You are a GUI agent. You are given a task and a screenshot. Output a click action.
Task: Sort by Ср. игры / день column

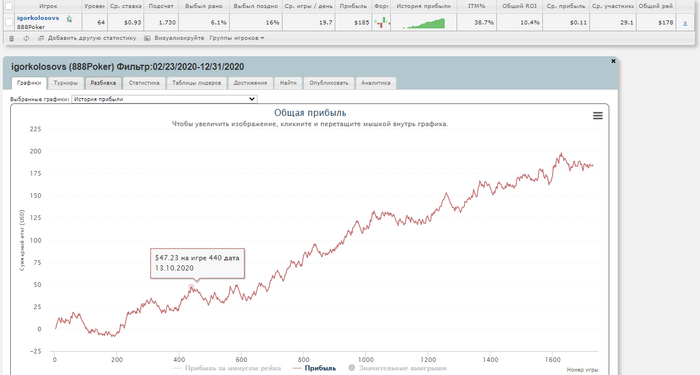click(x=308, y=6)
